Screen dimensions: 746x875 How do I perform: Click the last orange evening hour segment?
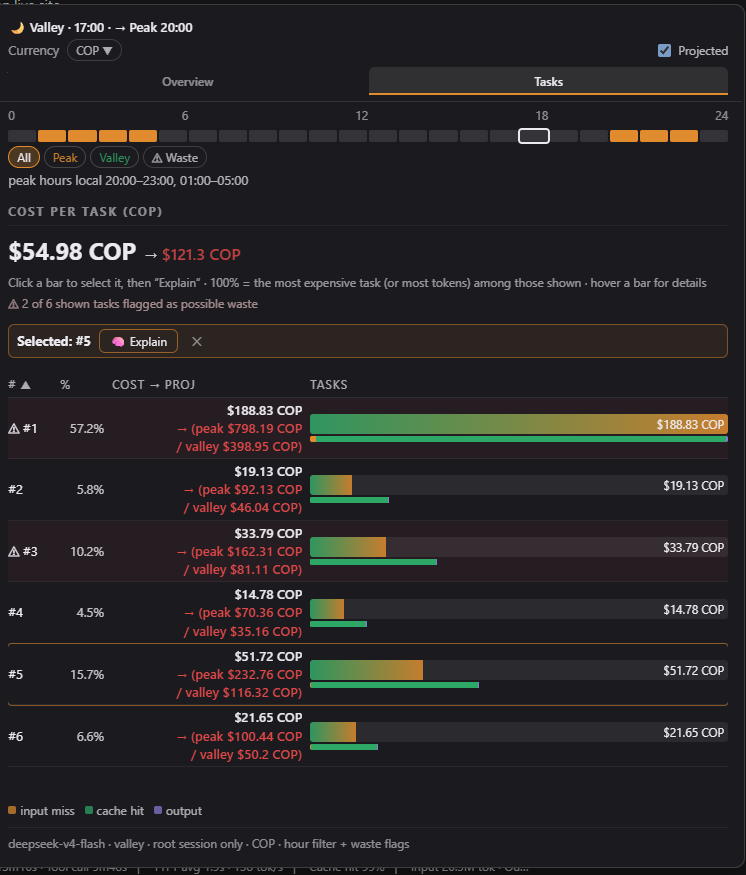pos(684,136)
